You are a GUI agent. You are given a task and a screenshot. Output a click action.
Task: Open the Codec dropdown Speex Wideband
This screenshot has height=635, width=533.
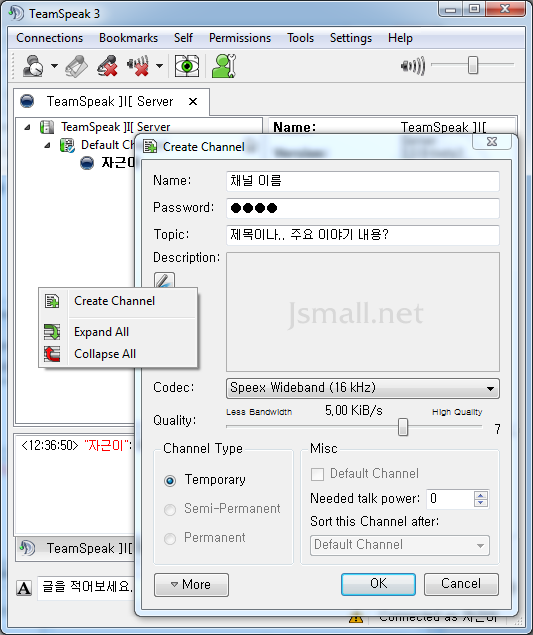(x=362, y=388)
